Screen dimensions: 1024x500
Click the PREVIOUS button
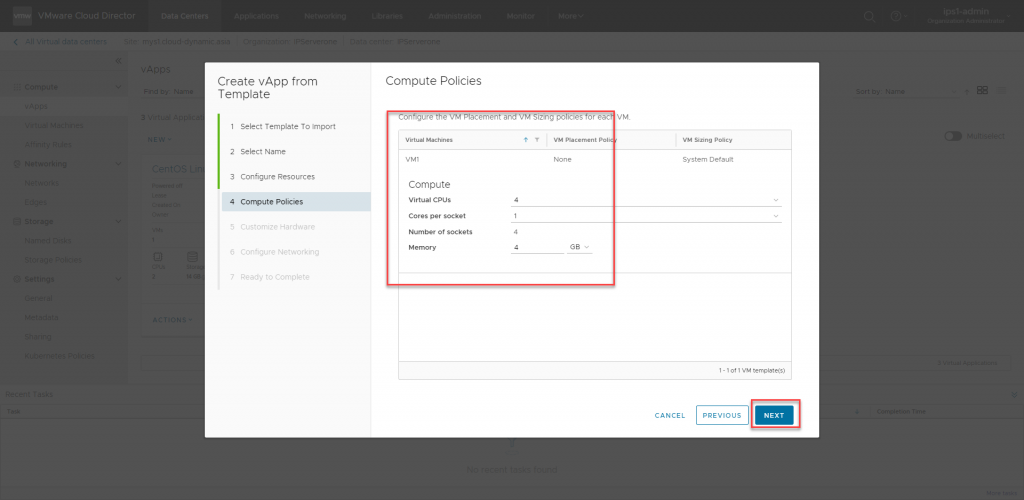721,415
